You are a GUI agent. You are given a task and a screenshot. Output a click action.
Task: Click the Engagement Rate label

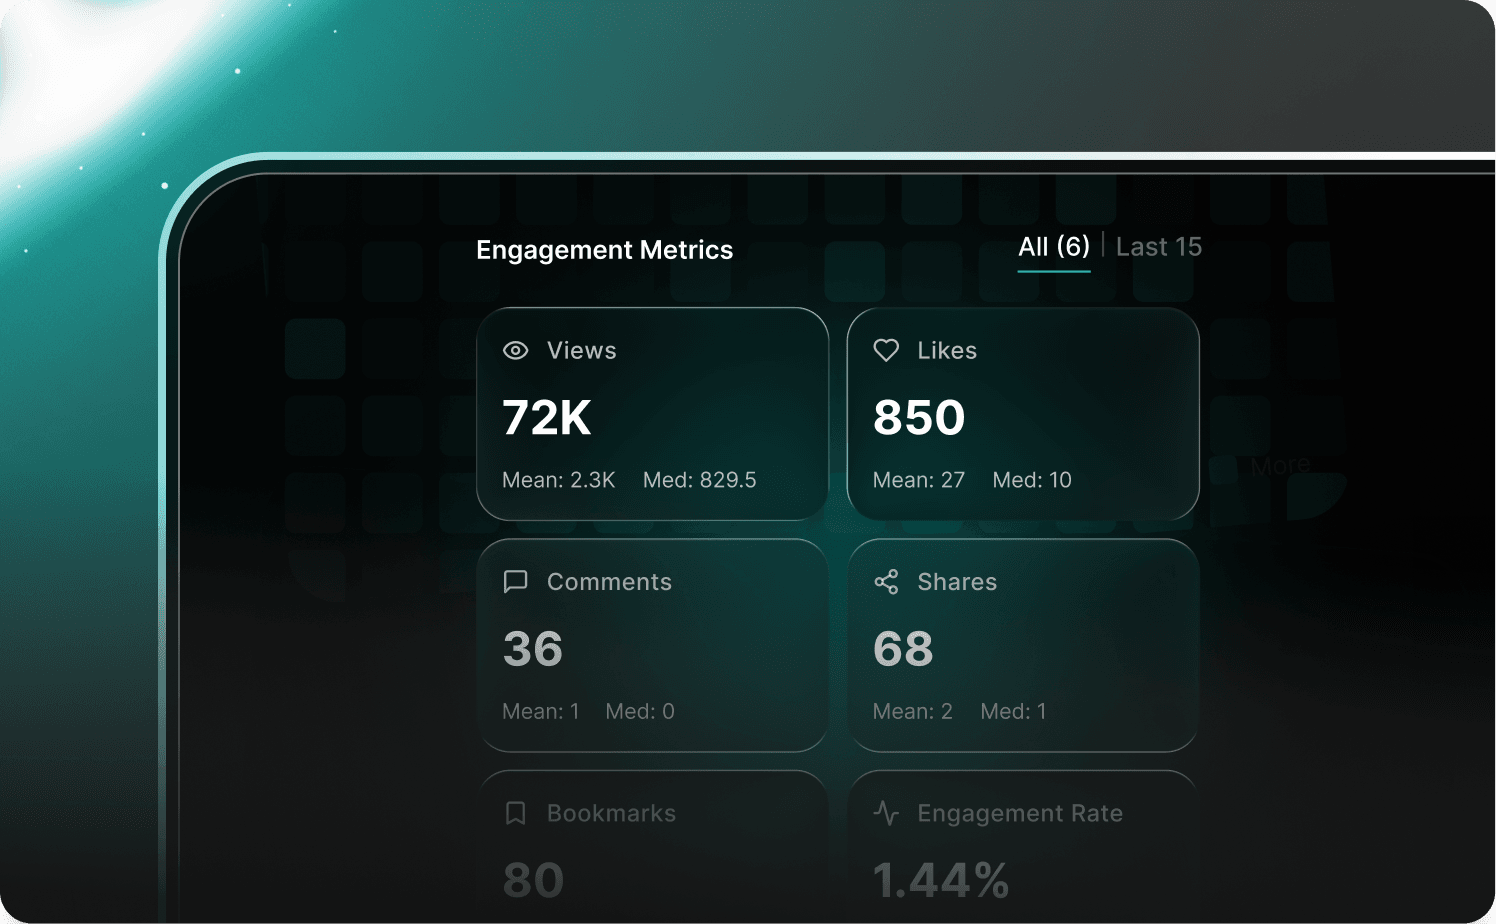pyautogui.click(x=1020, y=814)
